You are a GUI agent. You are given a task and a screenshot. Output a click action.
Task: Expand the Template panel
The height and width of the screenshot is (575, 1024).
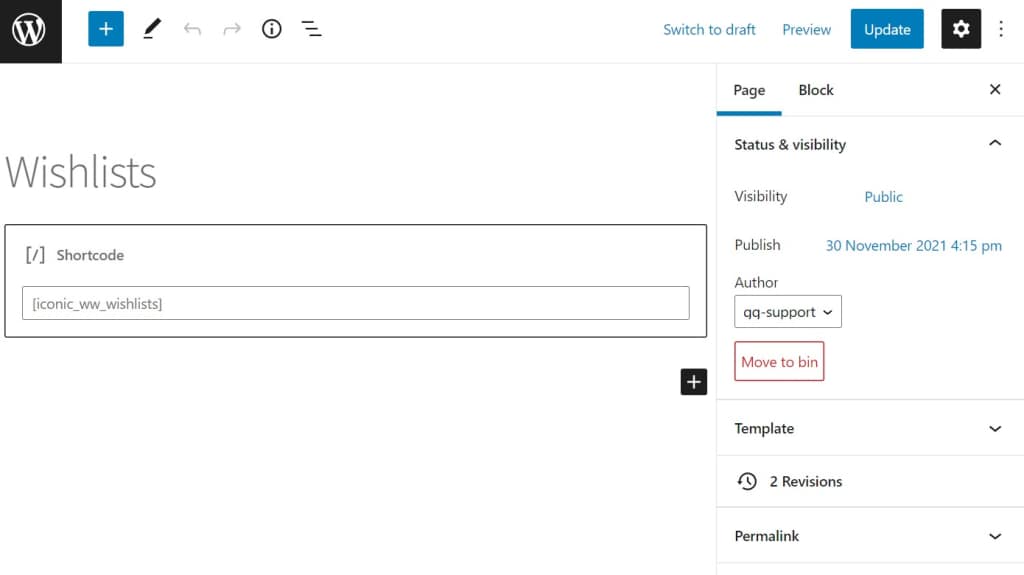(x=870, y=429)
